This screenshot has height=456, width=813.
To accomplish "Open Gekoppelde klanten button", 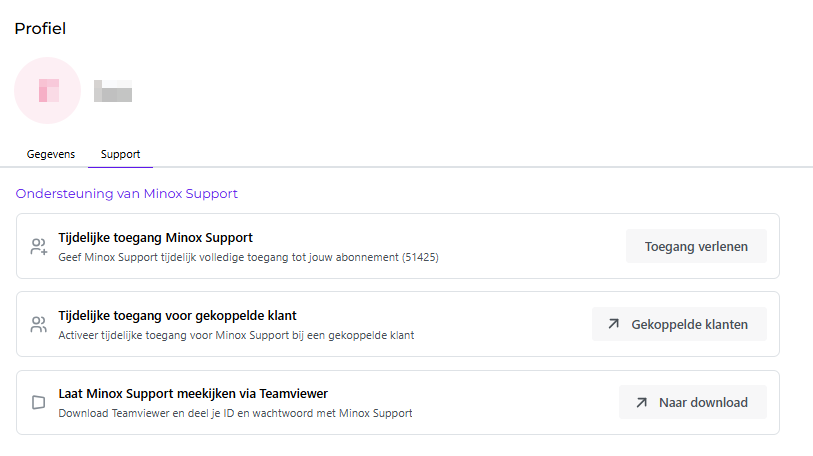I will (x=679, y=324).
